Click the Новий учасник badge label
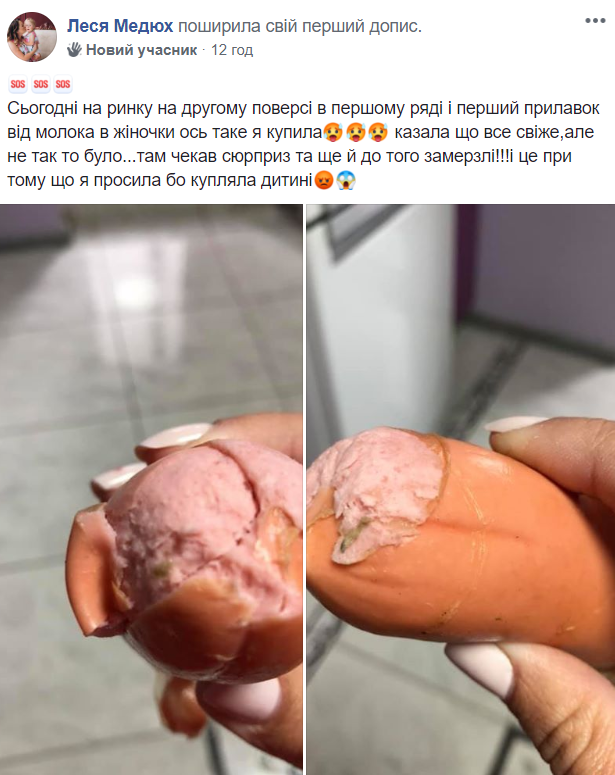Viewport: 615px width, 775px height. [x=141, y=50]
